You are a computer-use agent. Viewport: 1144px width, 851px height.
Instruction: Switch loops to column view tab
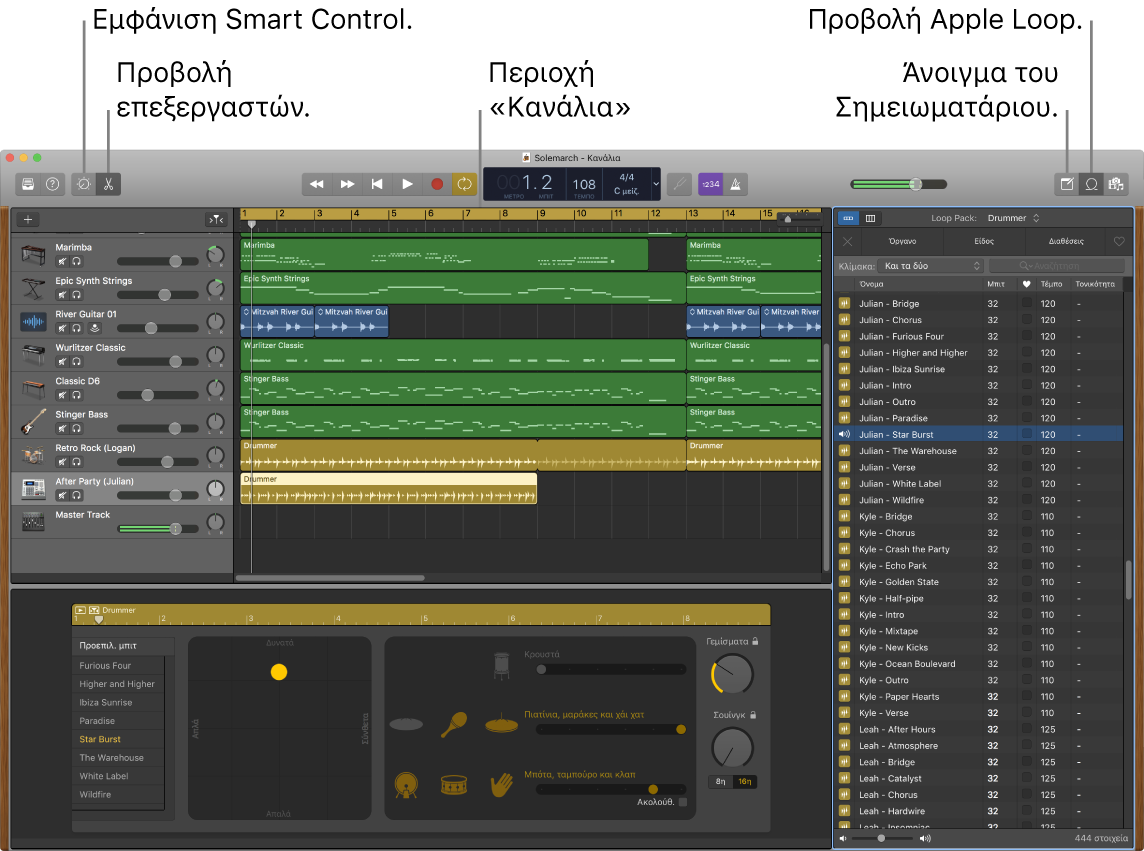pyautogui.click(x=870, y=218)
